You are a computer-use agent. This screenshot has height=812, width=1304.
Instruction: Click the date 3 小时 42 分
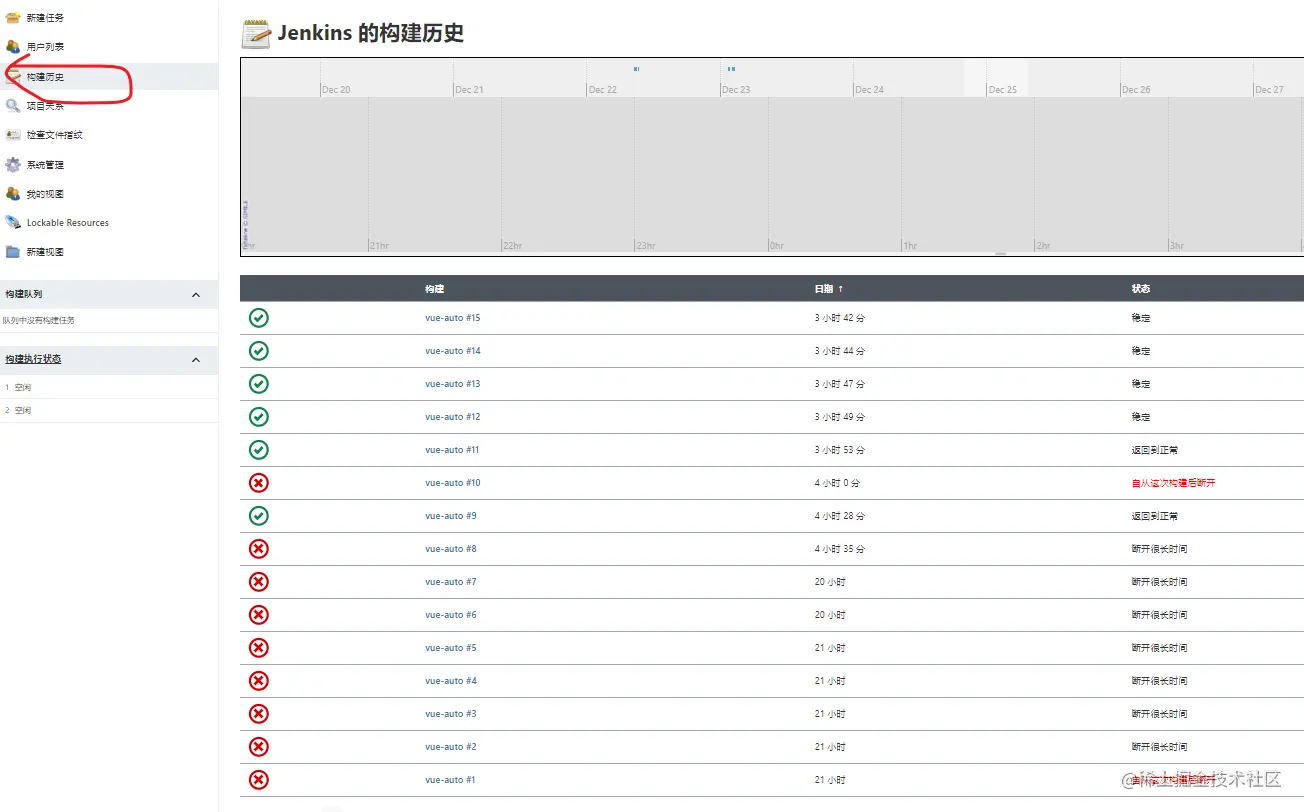tap(840, 318)
